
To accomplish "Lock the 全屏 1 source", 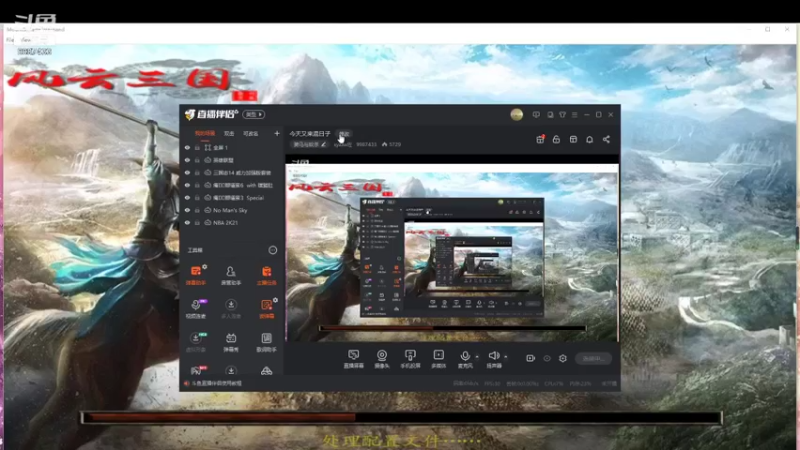I will 197,147.
